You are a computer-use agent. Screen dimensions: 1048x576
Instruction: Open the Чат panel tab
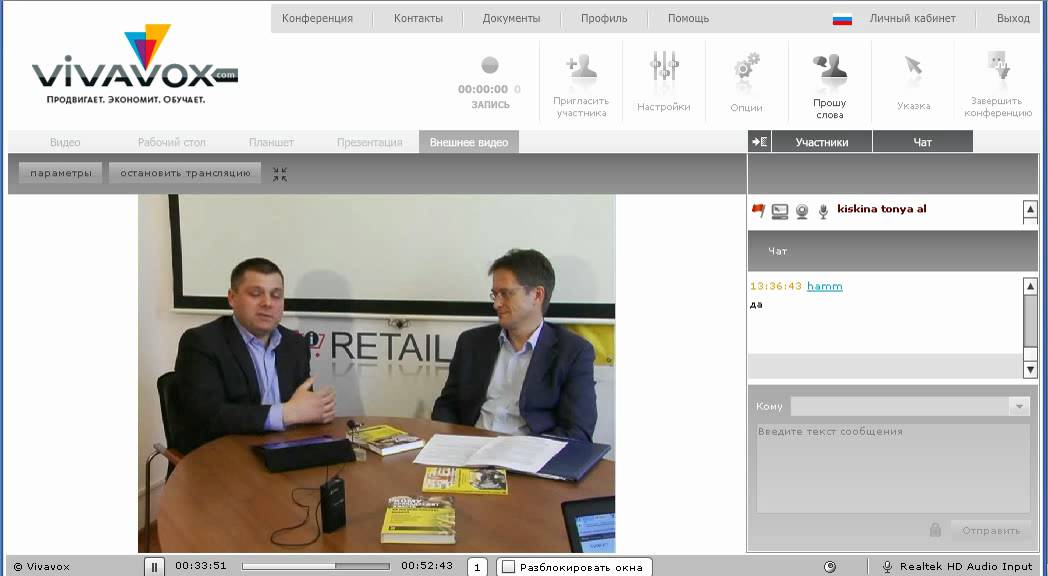(x=922, y=142)
